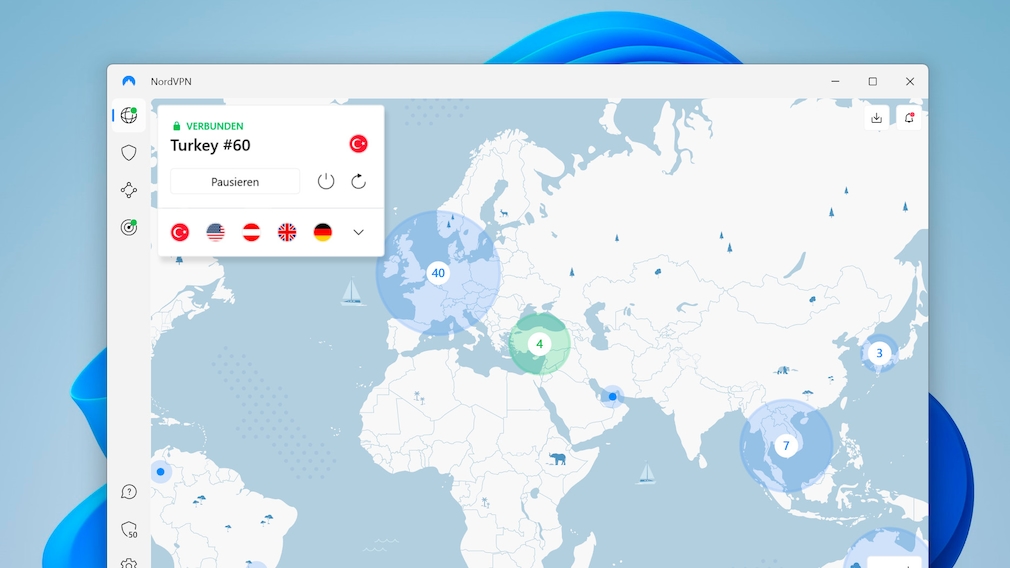Open the globe map view in sidebar
Viewport: 1010px width, 568px height.
coord(128,115)
